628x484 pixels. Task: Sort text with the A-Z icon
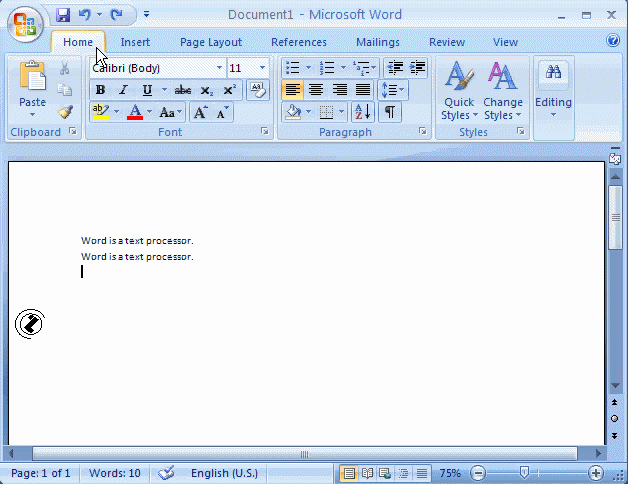(x=363, y=112)
